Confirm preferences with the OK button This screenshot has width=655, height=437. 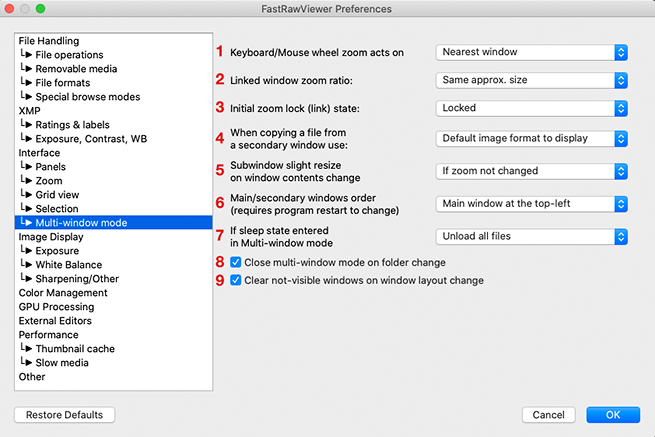point(613,415)
